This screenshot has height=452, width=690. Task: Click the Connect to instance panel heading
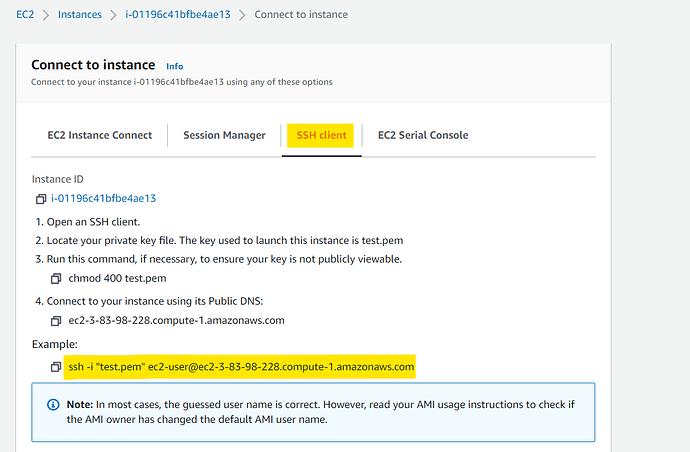(x=93, y=65)
